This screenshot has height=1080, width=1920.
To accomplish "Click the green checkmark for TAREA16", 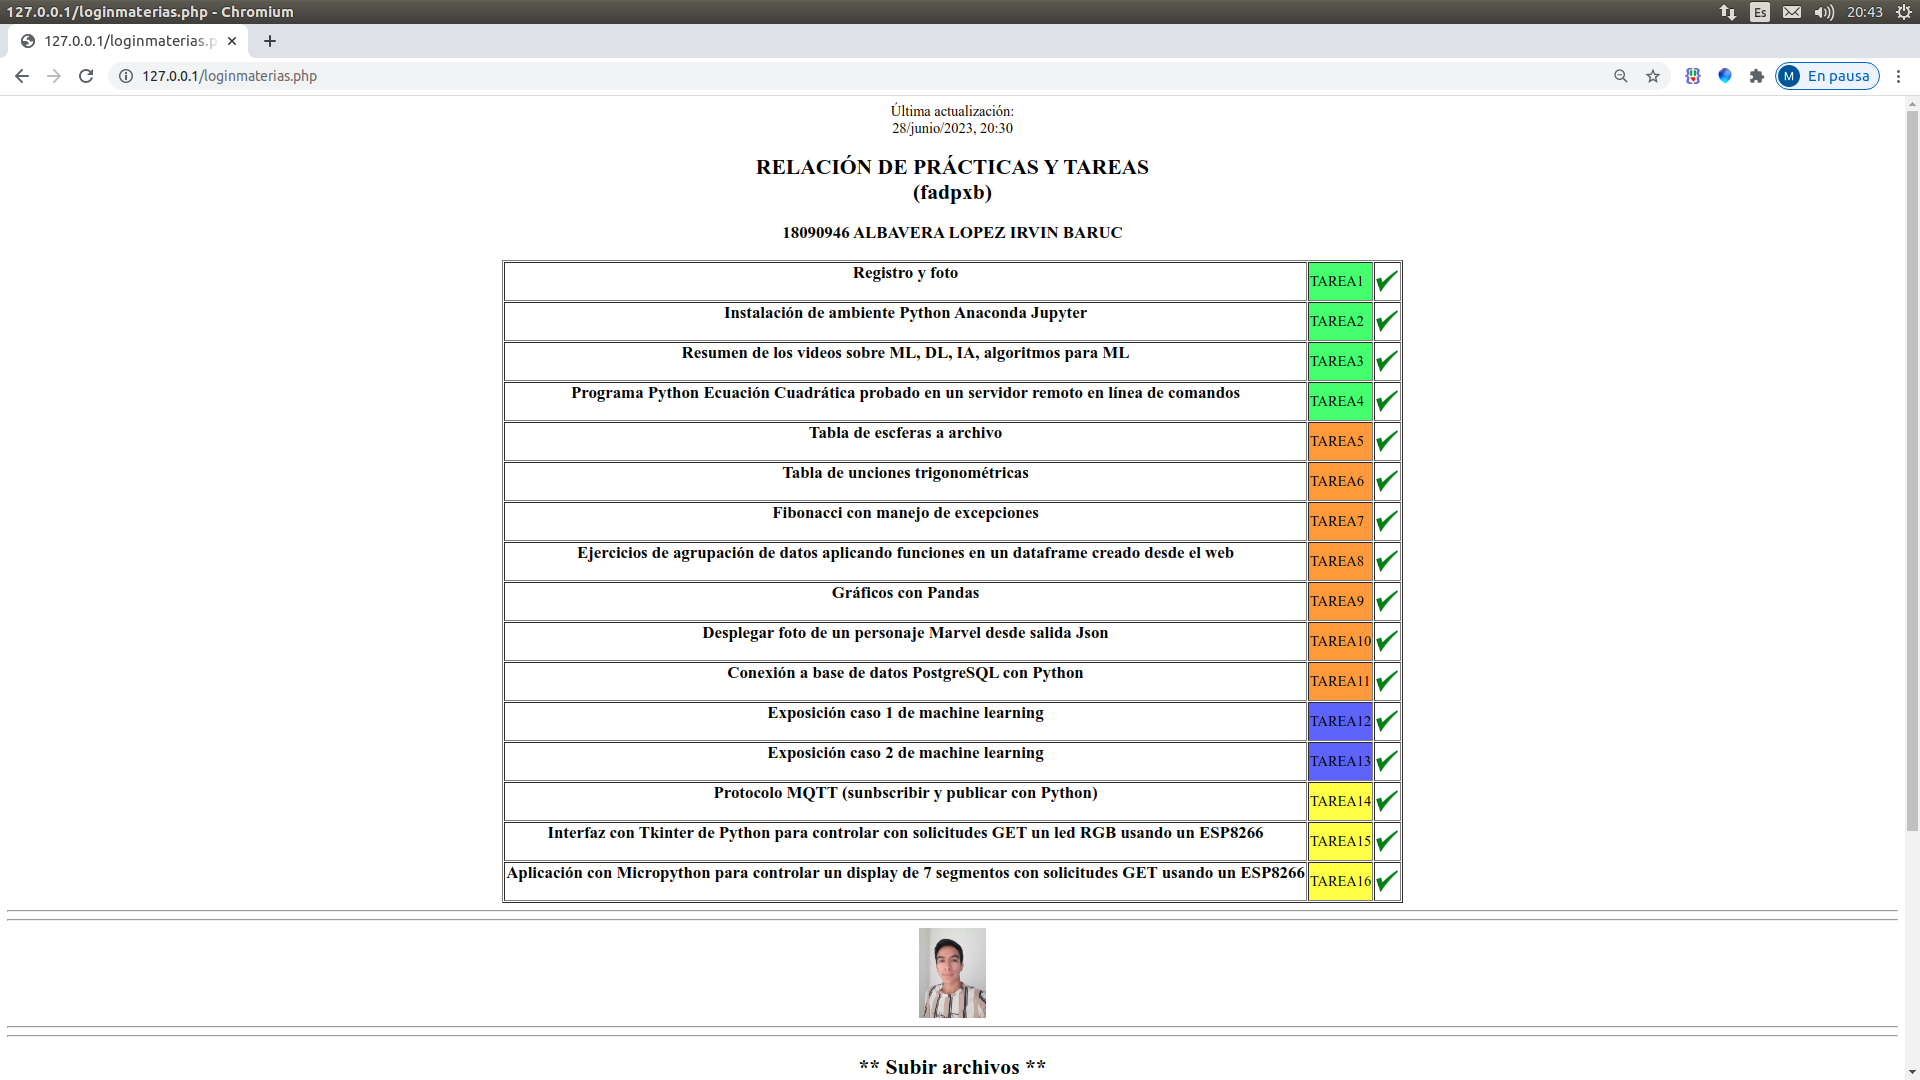I will 1387,881.
